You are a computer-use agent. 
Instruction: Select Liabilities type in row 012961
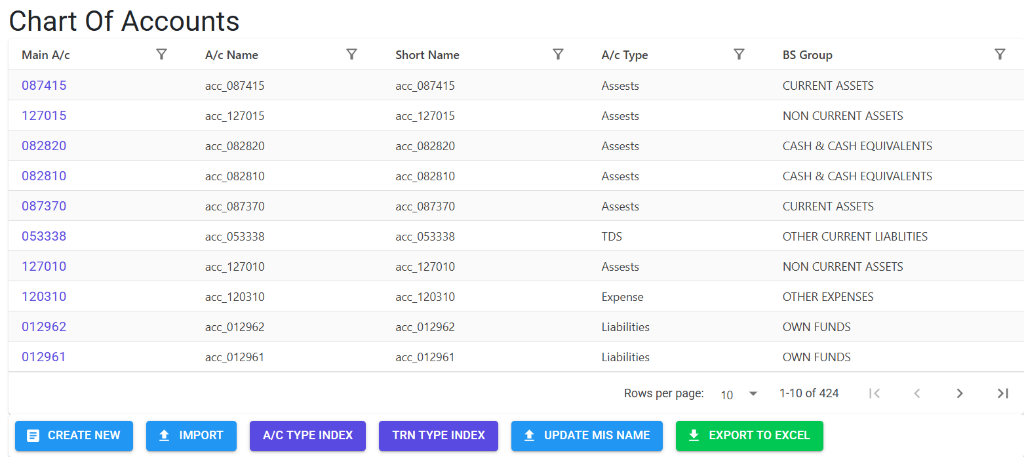(x=625, y=357)
